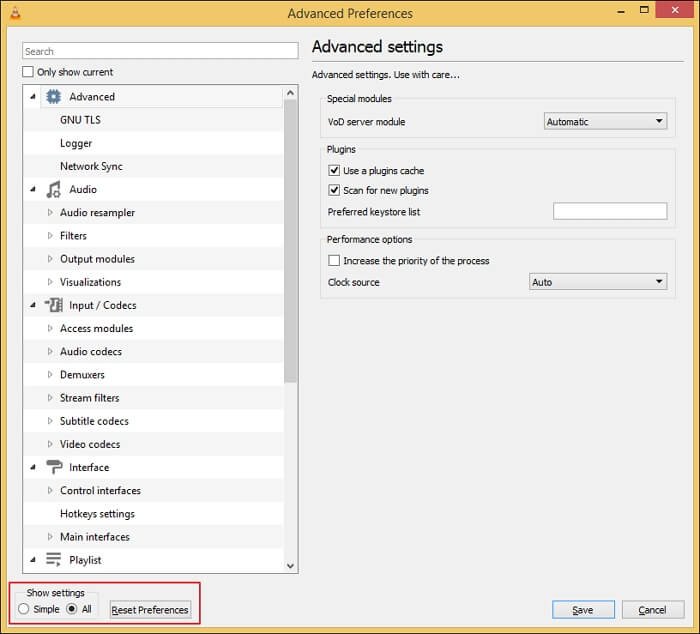This screenshot has height=634, width=700.
Task: Open the VoD server module dropdown
Action: click(605, 122)
